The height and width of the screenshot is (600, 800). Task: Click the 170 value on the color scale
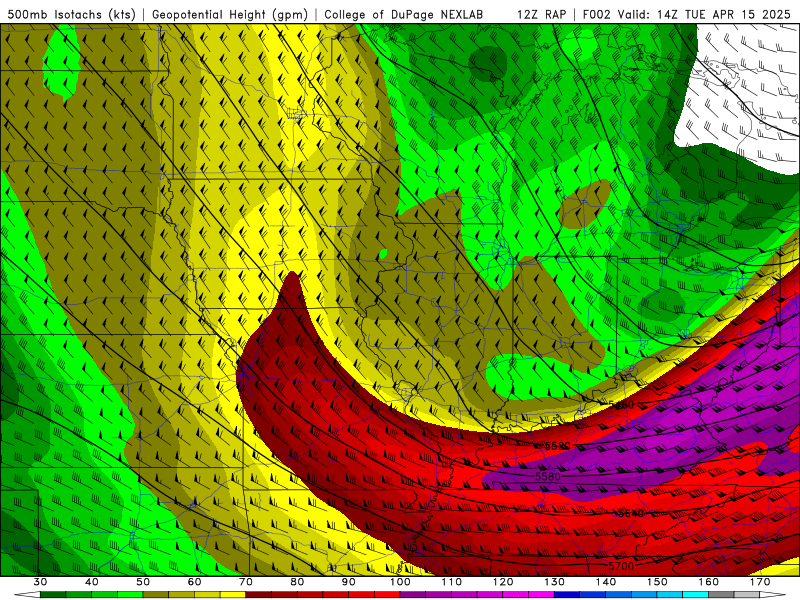[760, 582]
